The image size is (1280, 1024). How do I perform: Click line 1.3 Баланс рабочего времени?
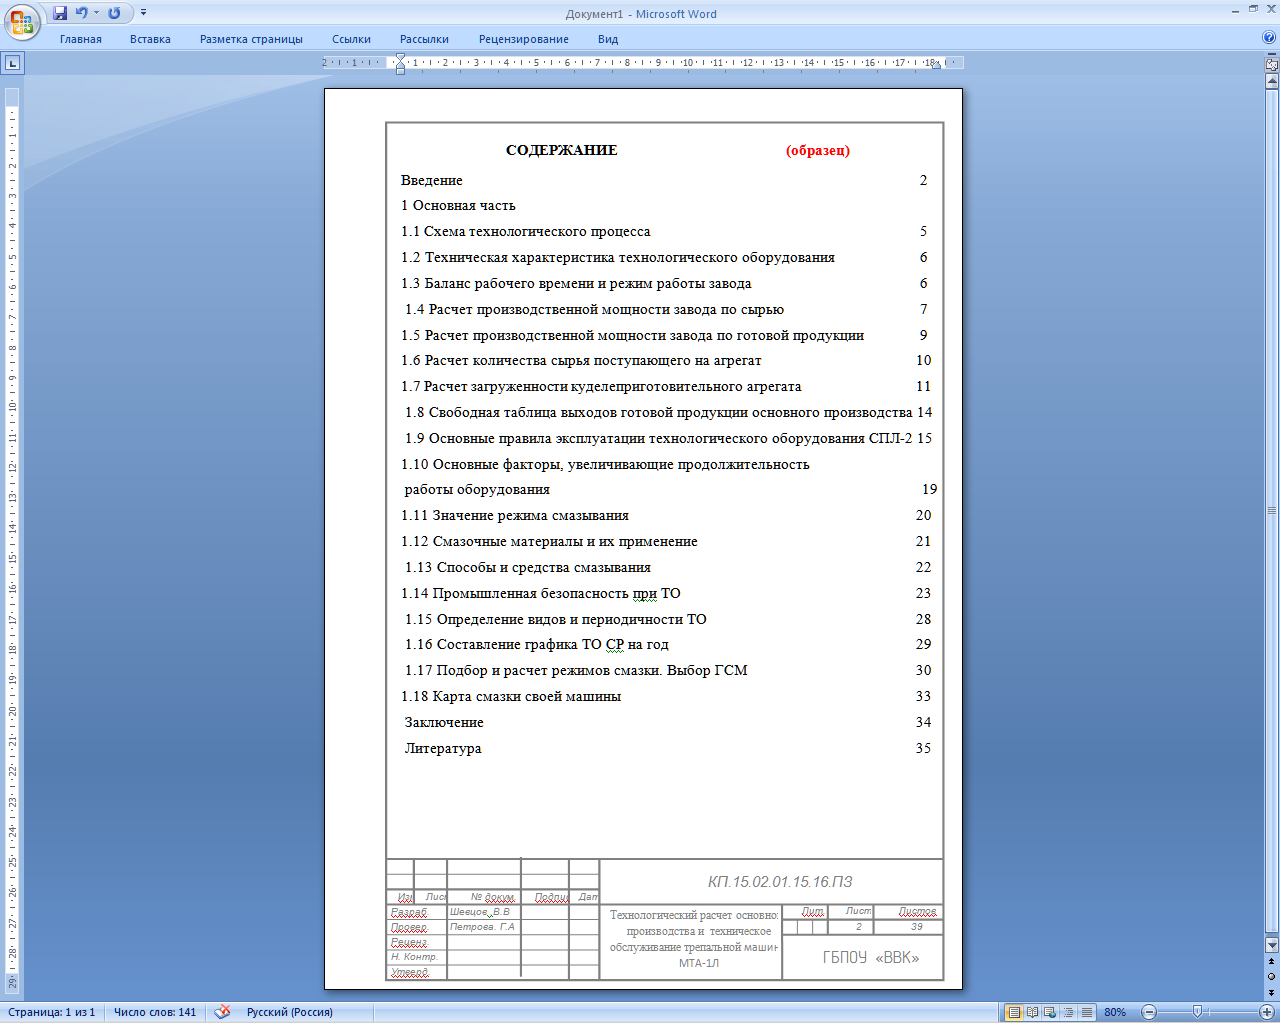577,283
